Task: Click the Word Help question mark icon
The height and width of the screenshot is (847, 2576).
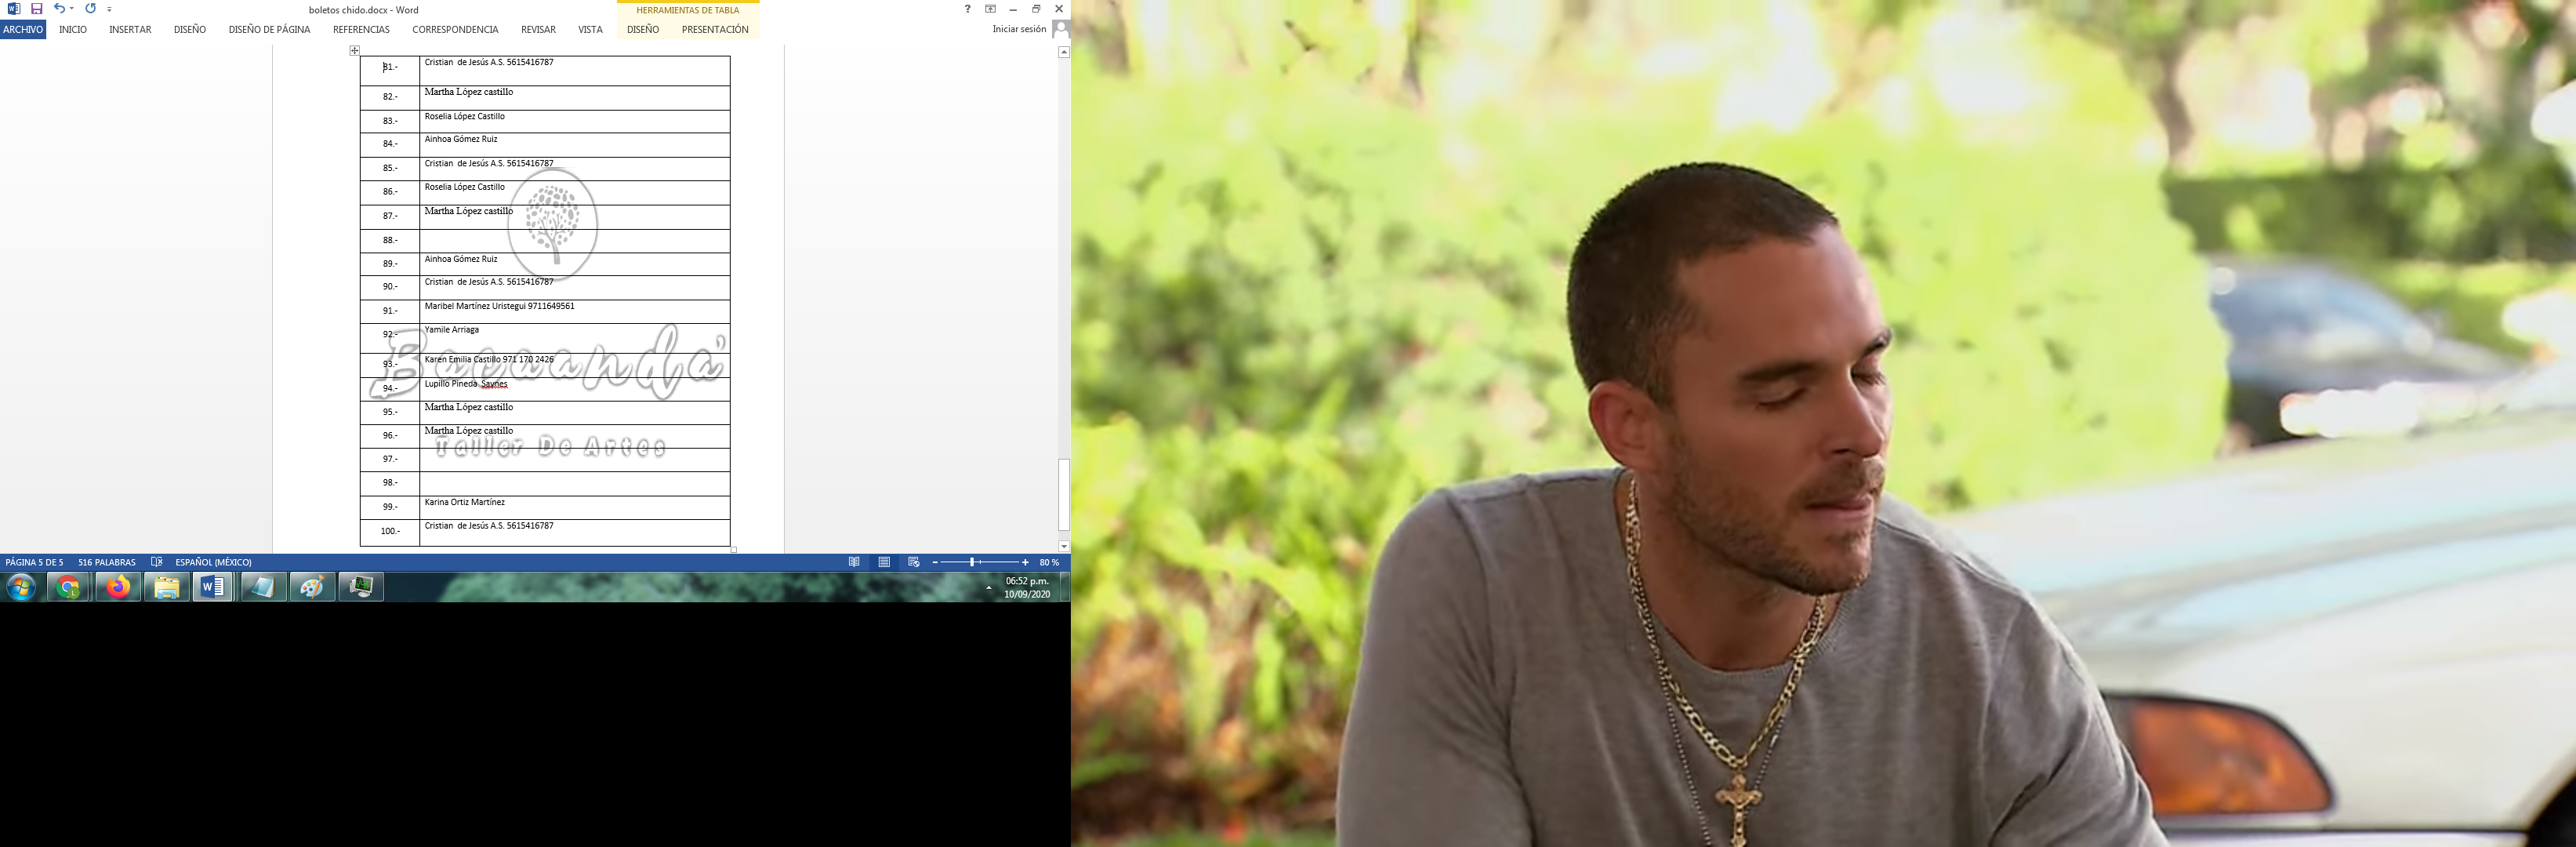Action: pyautogui.click(x=967, y=9)
